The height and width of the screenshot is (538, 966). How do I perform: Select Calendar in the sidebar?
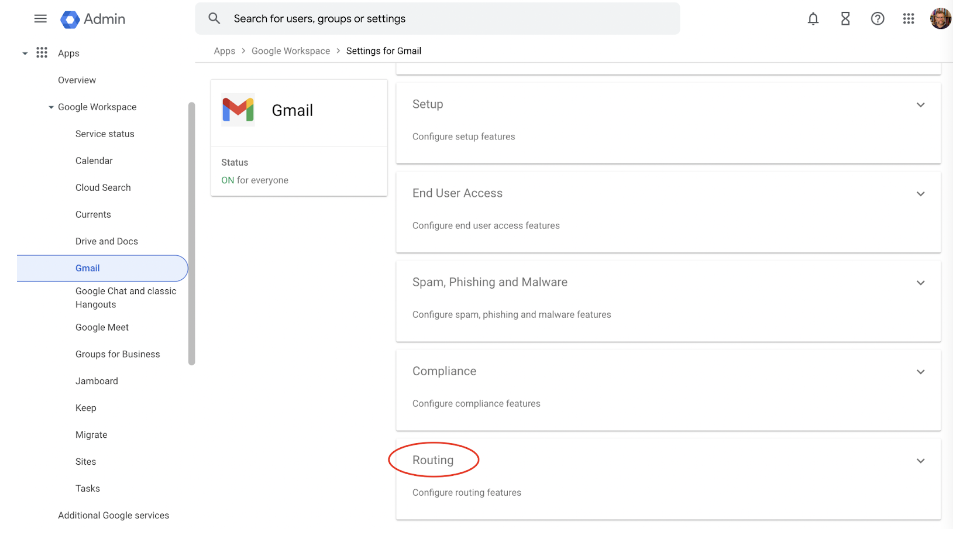click(x=94, y=161)
